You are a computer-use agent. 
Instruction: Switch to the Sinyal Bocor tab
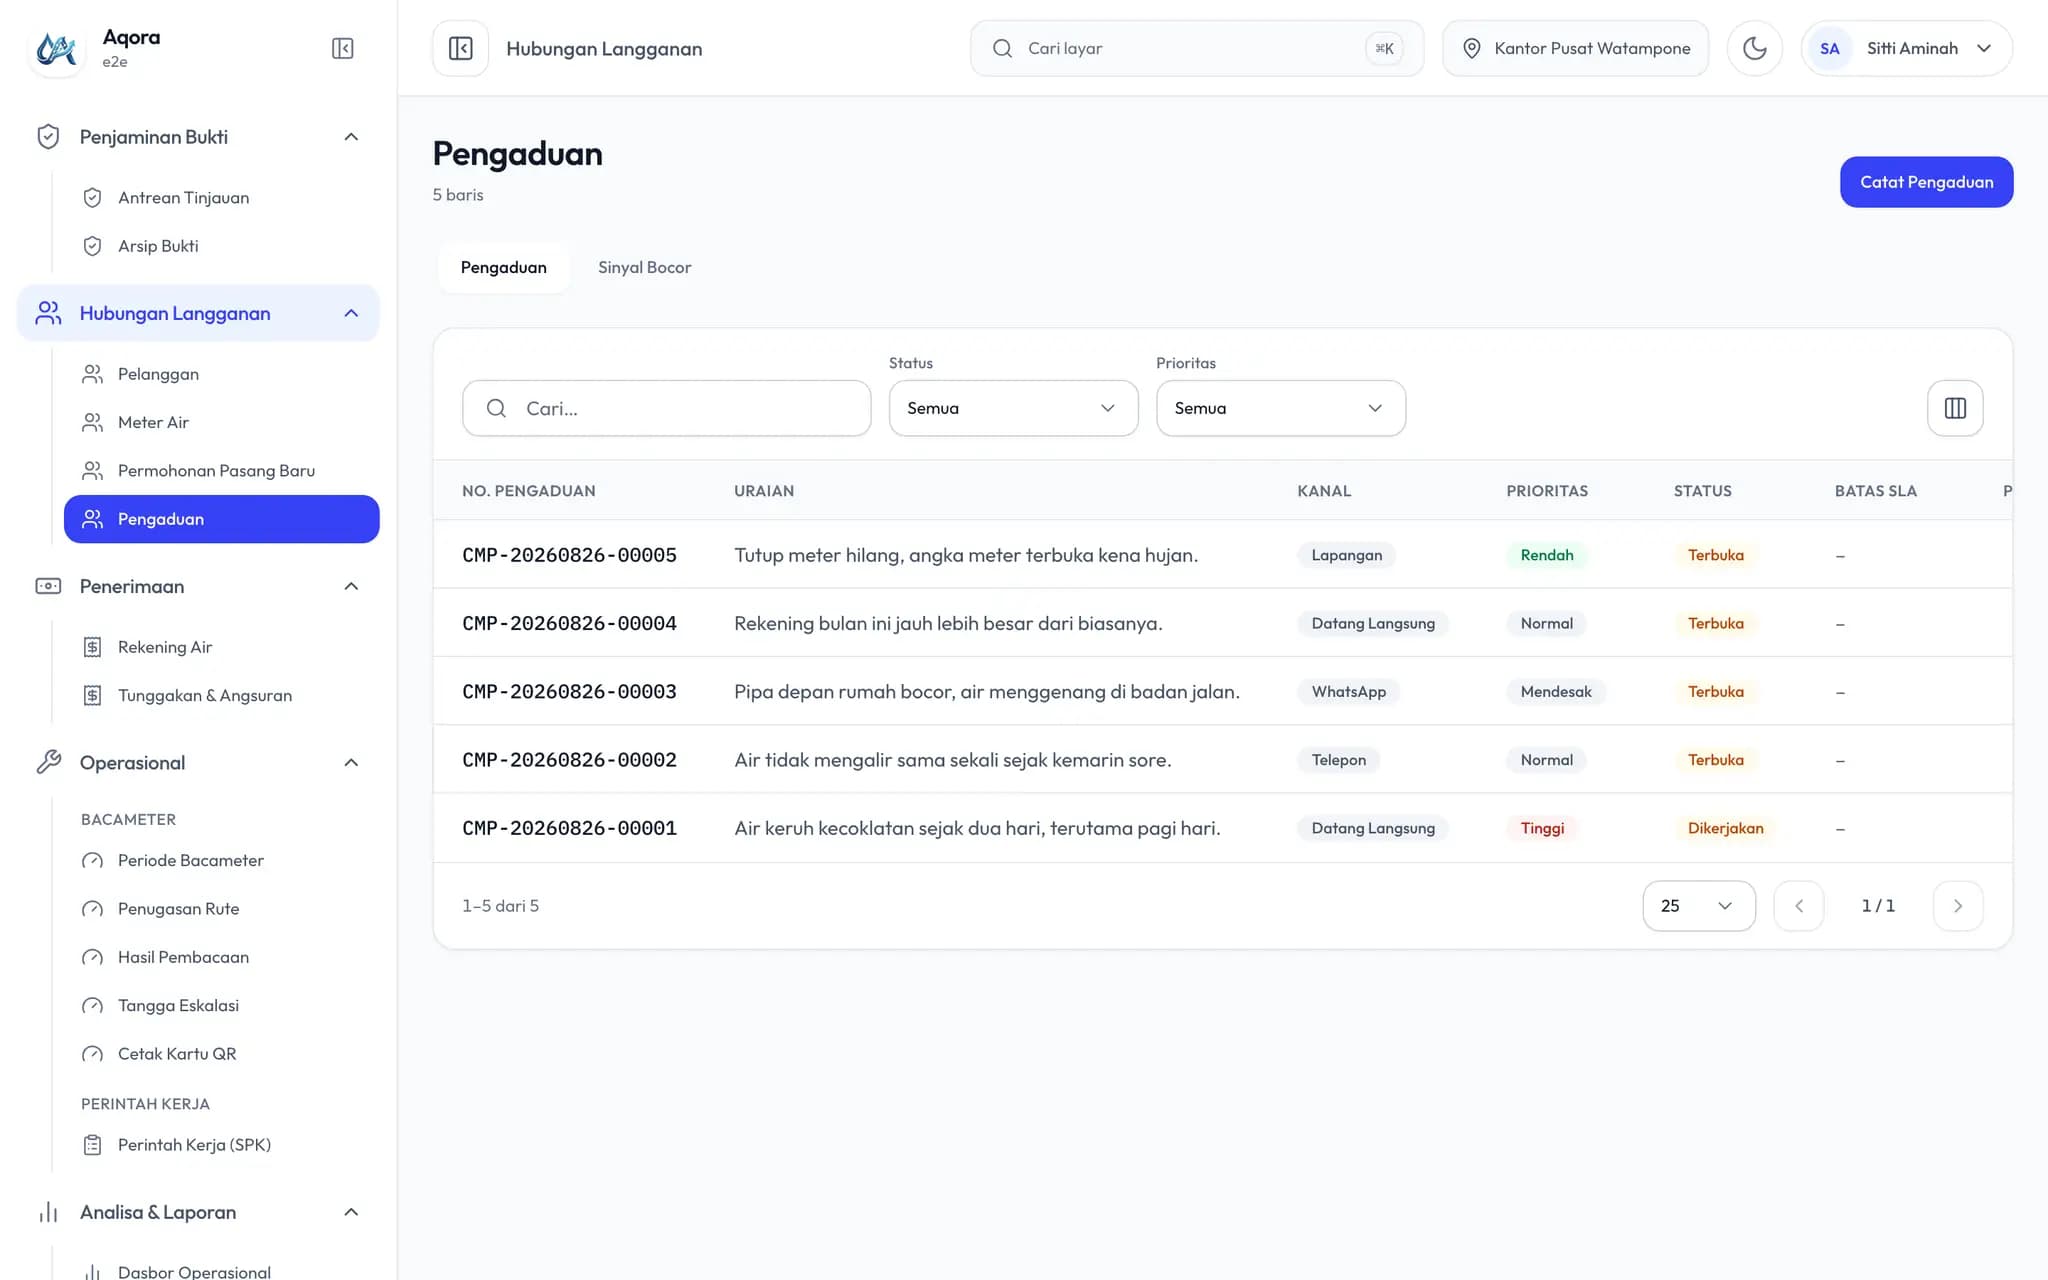click(x=644, y=268)
